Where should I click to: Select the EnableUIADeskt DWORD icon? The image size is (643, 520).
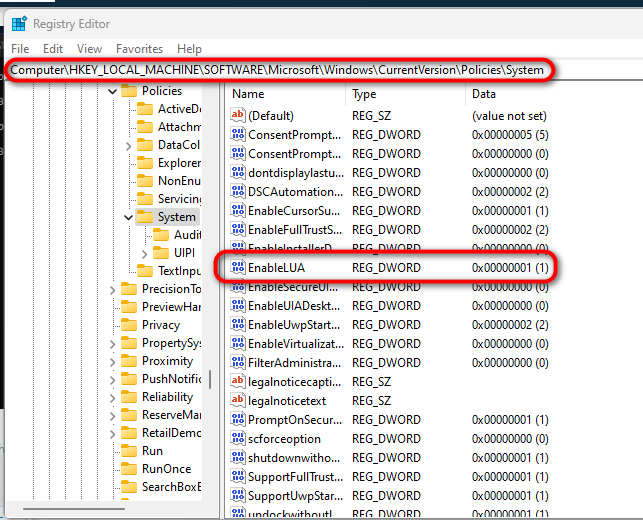click(238, 306)
